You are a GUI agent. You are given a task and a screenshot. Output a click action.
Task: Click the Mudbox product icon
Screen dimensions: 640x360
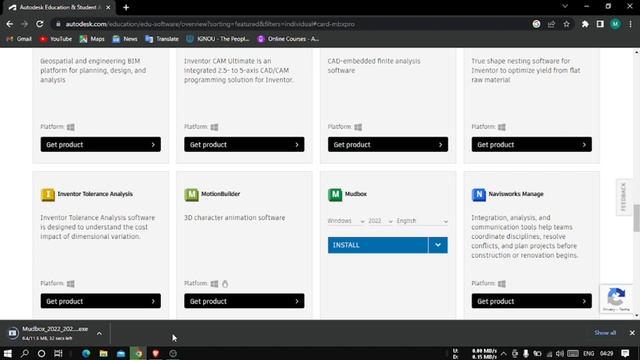[x=335, y=194]
